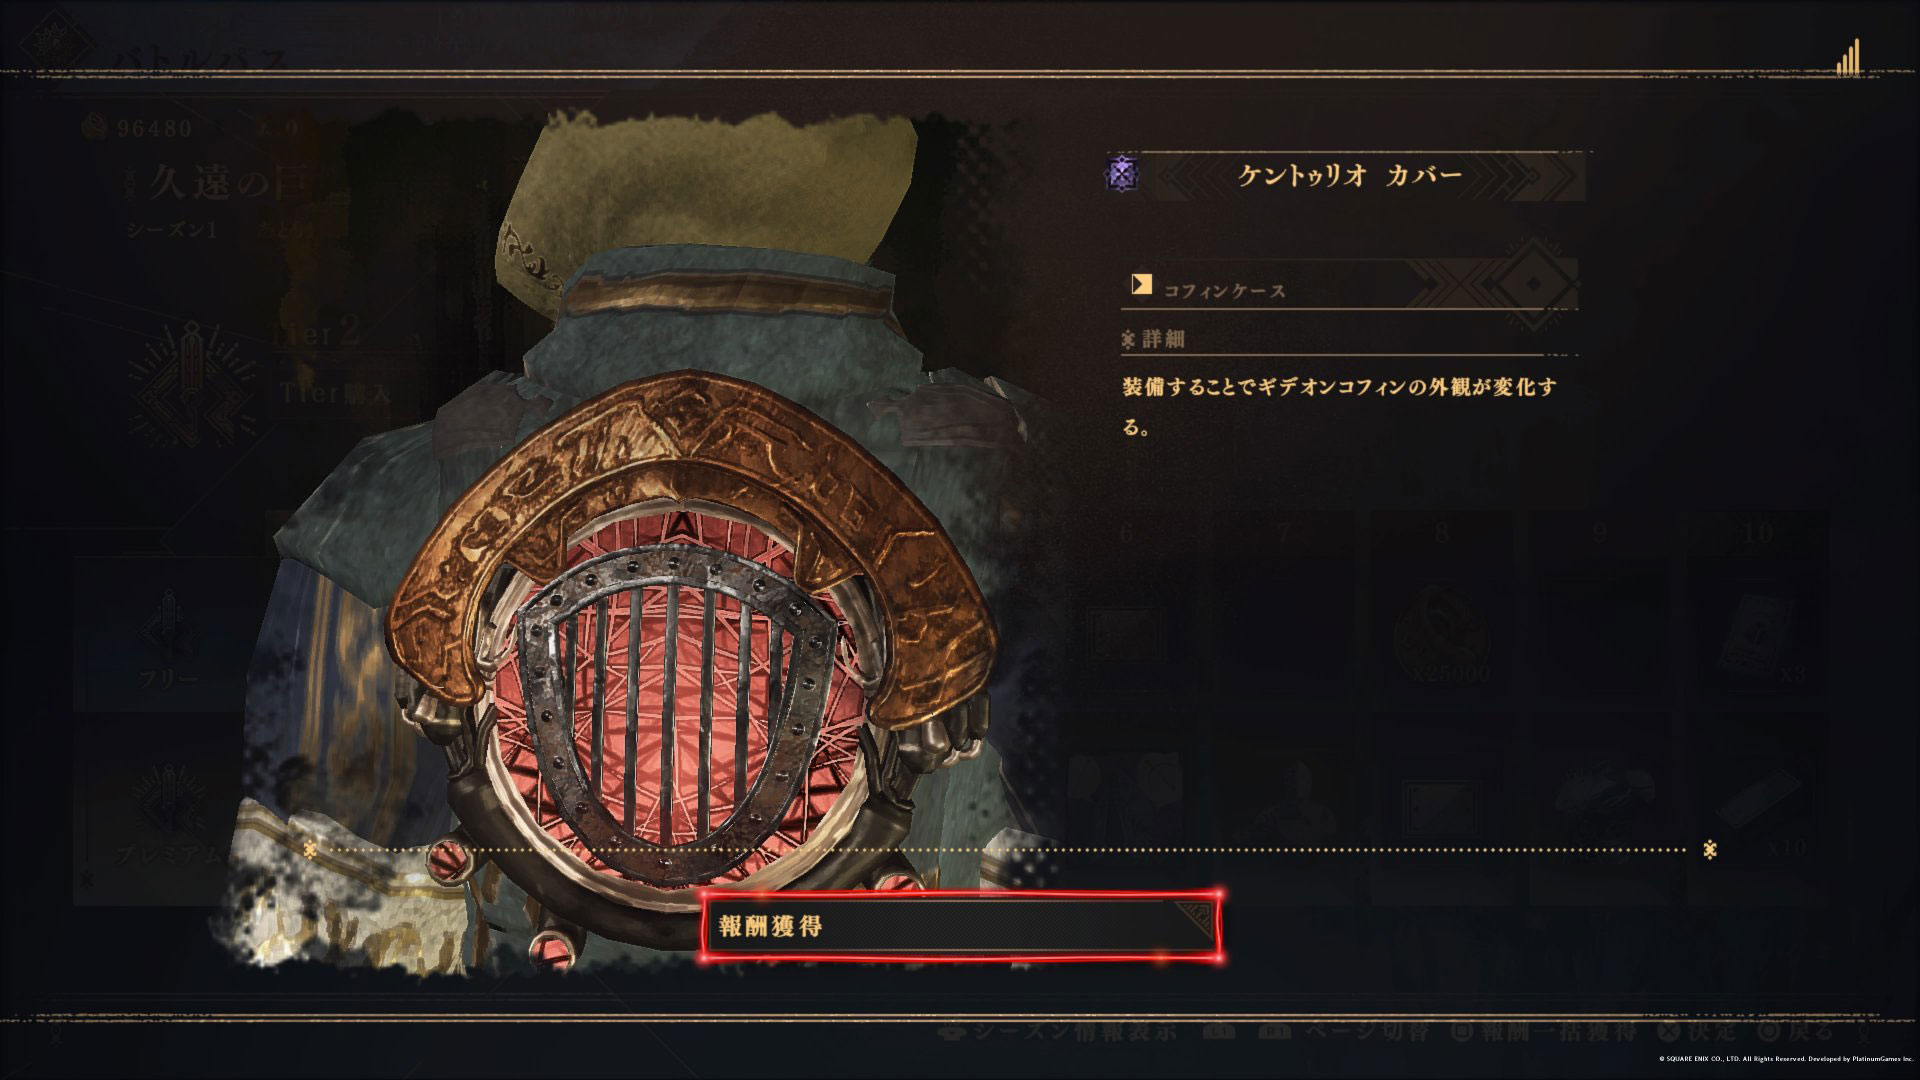
Task: Click the coin currency icon beside 96480
Action: coord(98,128)
